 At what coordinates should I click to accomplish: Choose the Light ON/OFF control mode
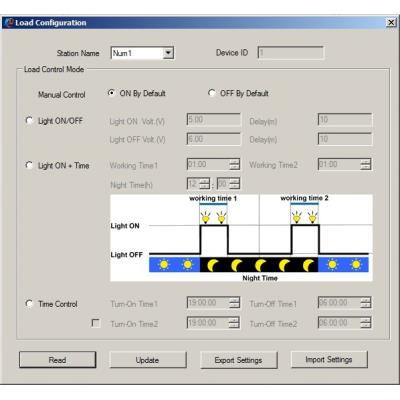point(29,120)
